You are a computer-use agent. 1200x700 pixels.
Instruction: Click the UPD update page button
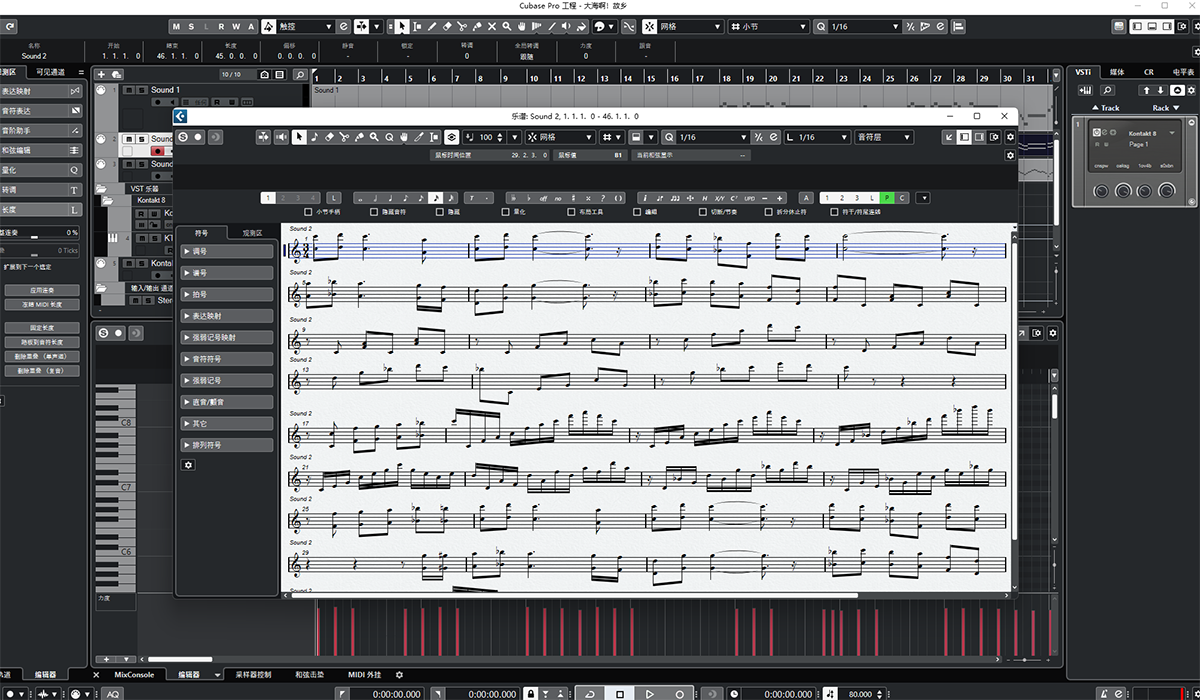[x=750, y=198]
